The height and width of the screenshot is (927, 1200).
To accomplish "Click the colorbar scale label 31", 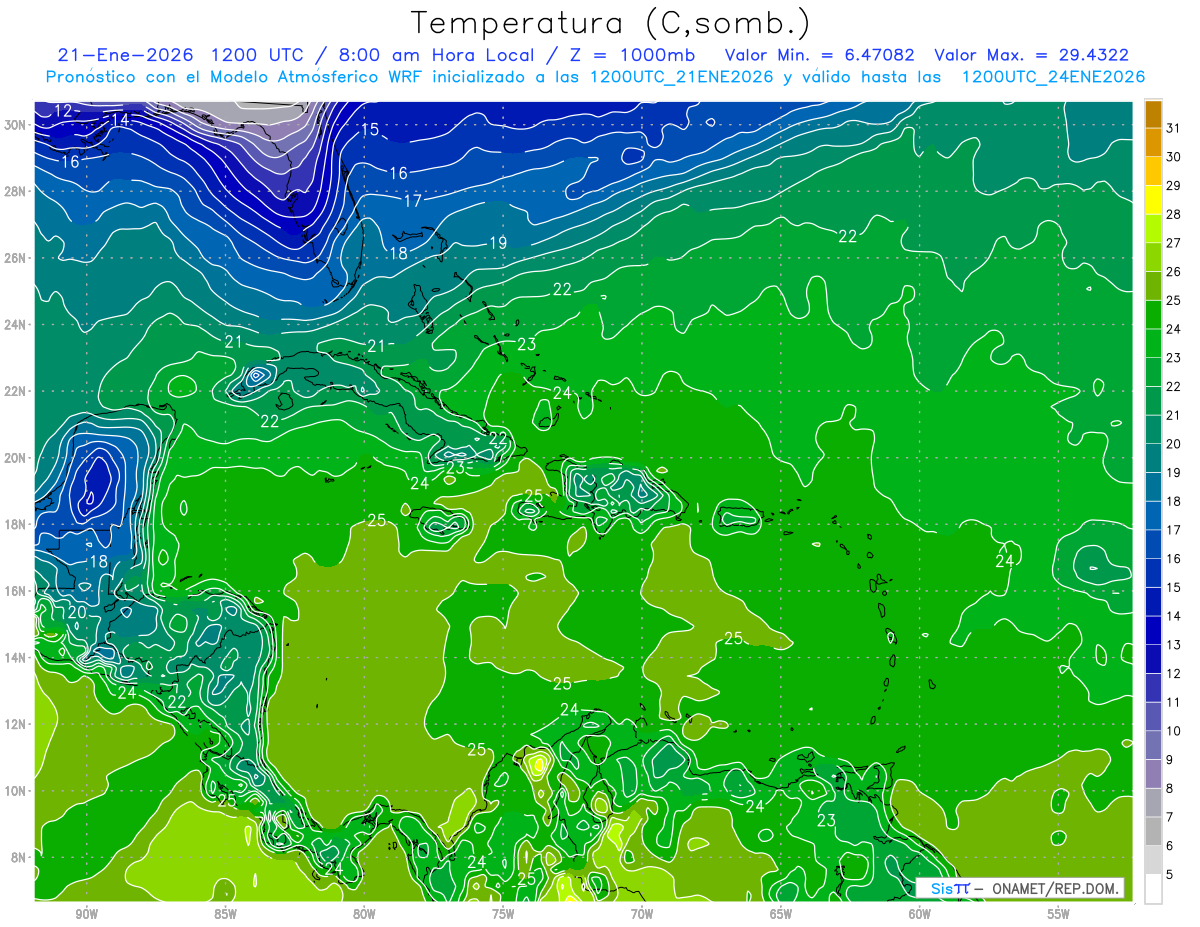I will tap(1174, 129).
